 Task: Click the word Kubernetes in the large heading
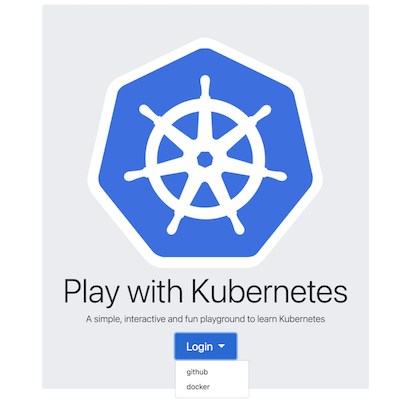coord(269,291)
